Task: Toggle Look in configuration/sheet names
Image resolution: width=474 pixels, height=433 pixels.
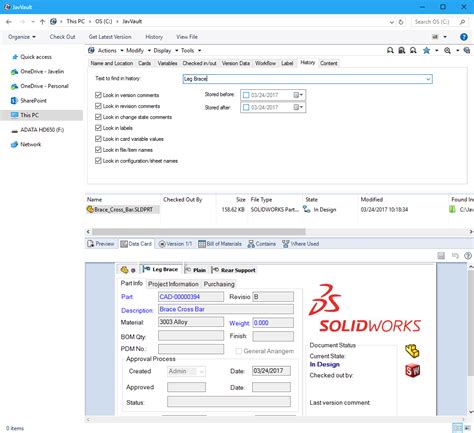Action: click(98, 161)
